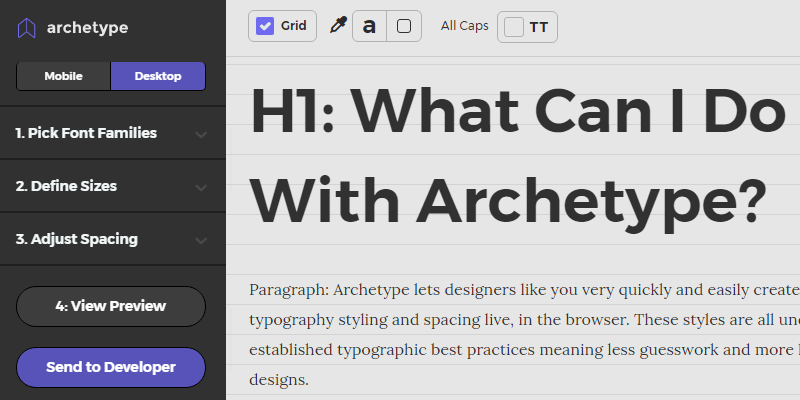800x400 pixels.
Task: Select the lowercase 'a' text color option
Action: click(x=369, y=26)
